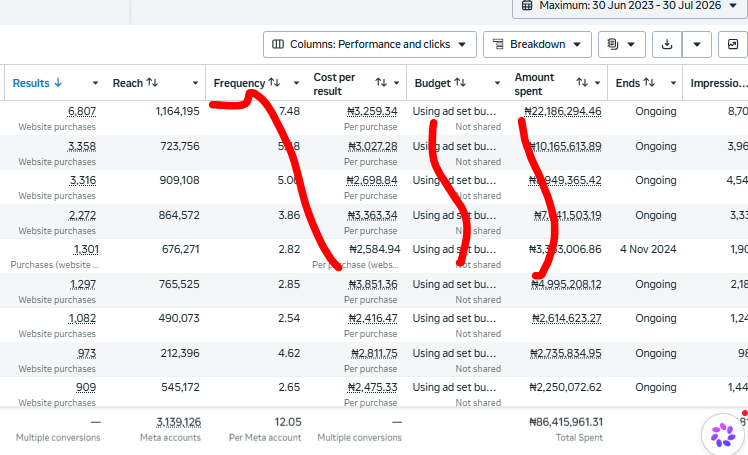
Task: Click the export download icon
Action: (x=667, y=44)
